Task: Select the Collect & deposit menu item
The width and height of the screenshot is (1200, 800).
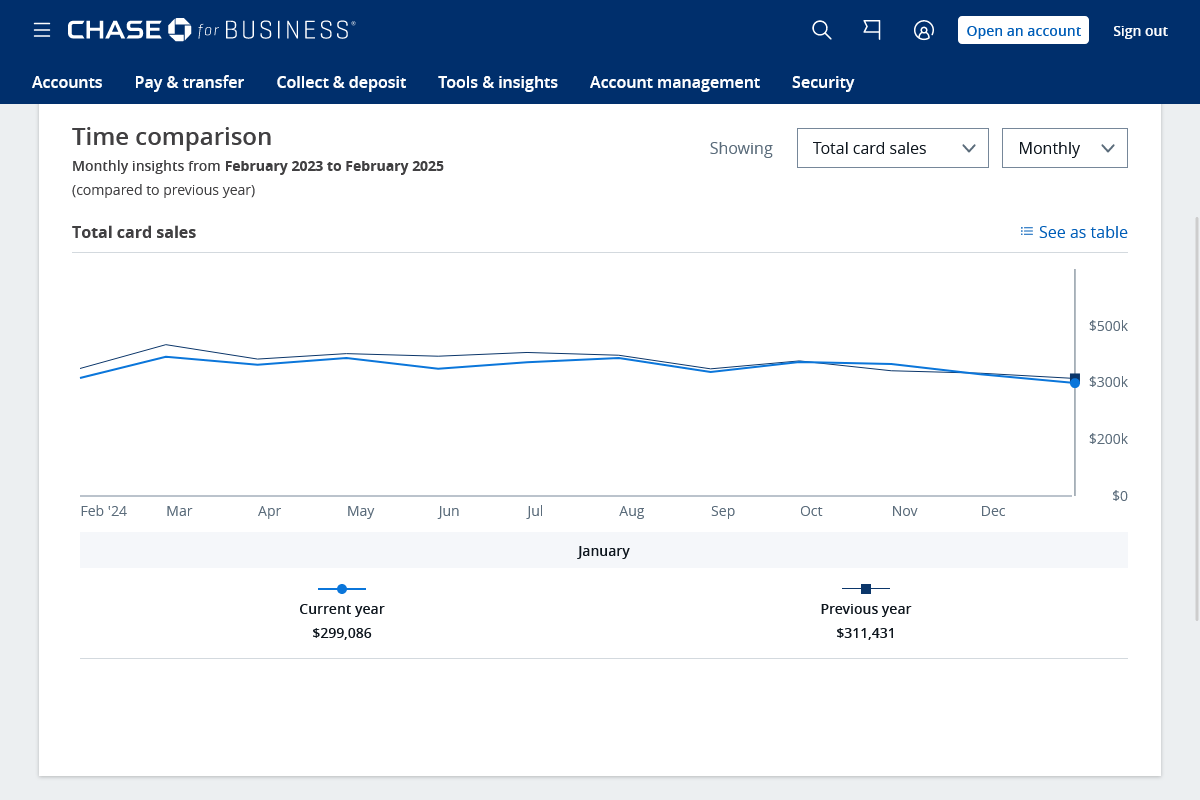Action: [x=341, y=82]
